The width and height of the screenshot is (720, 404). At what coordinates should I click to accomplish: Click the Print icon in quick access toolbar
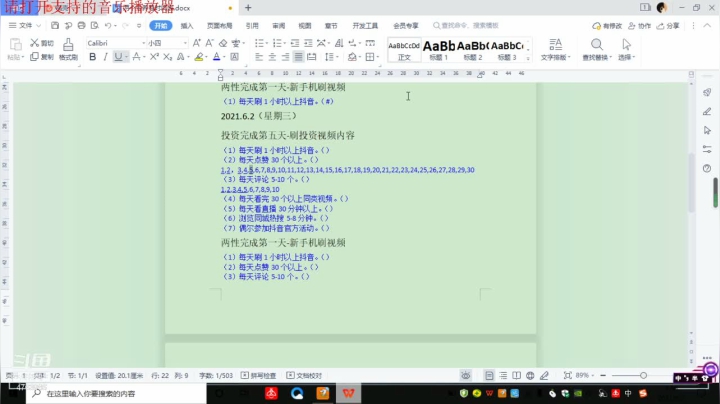(81, 25)
